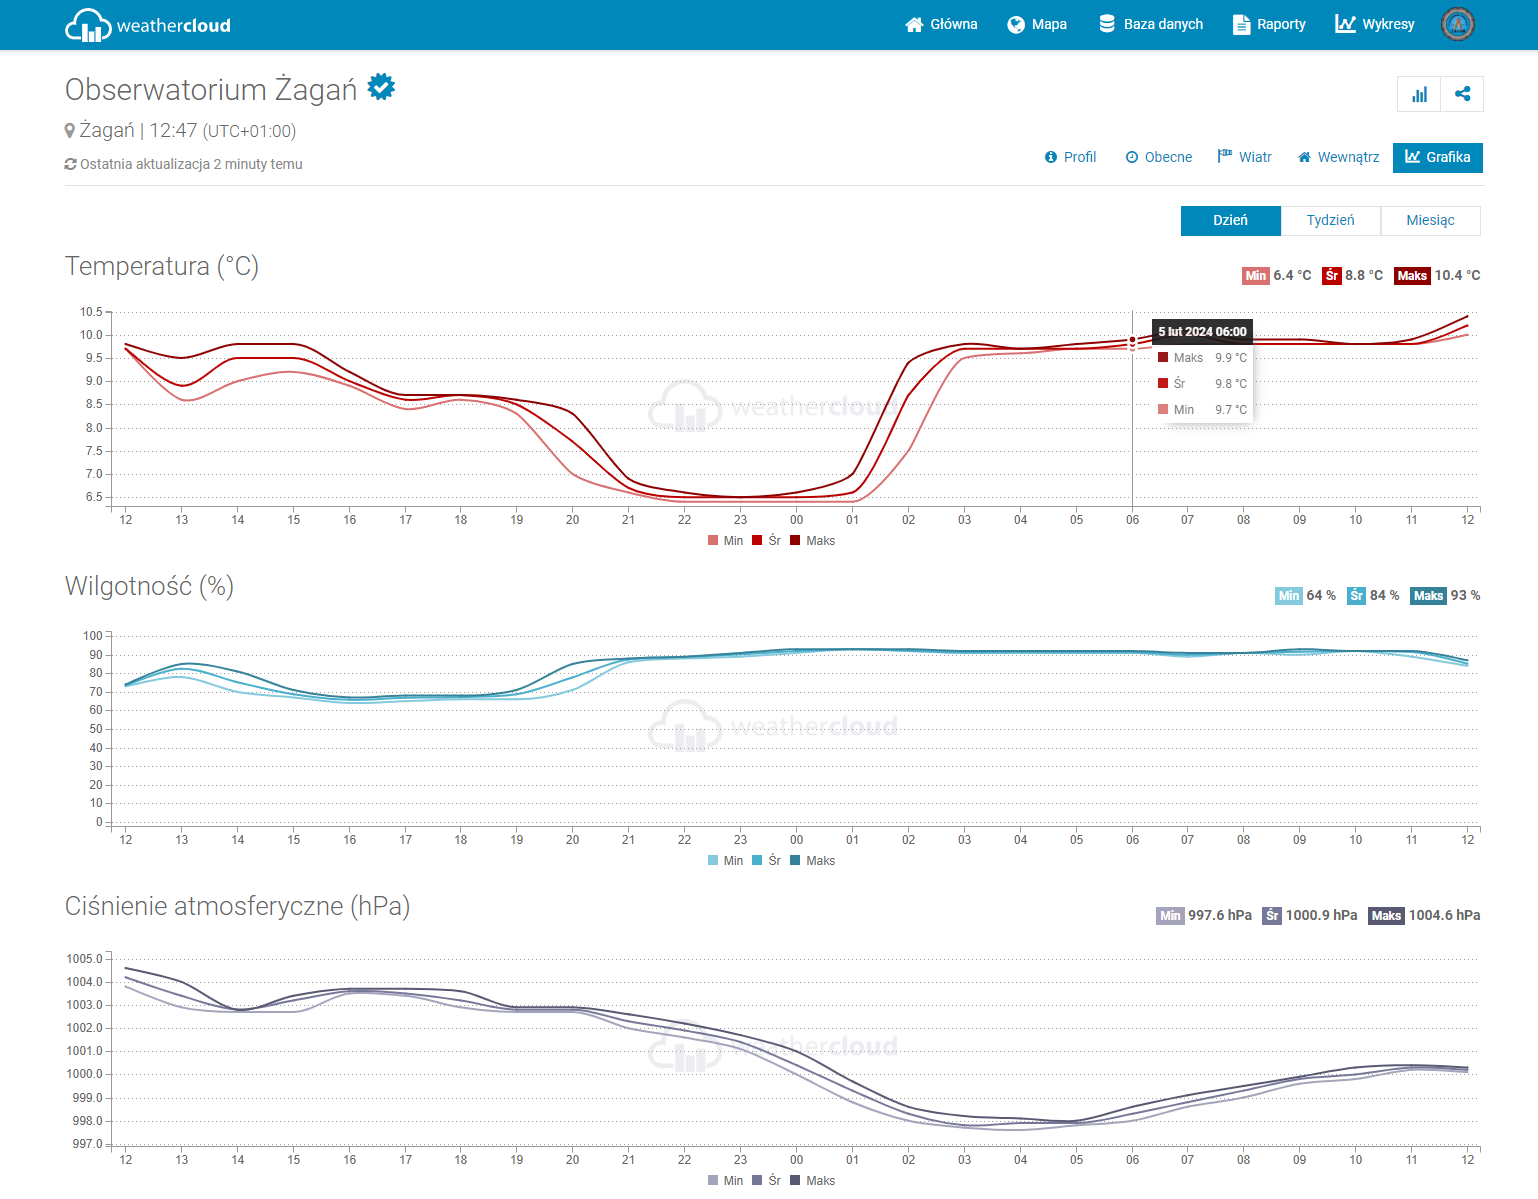Toggle Maks series in temperature legend
Viewport: 1538px width, 1199px height.
pyautogui.click(x=813, y=541)
